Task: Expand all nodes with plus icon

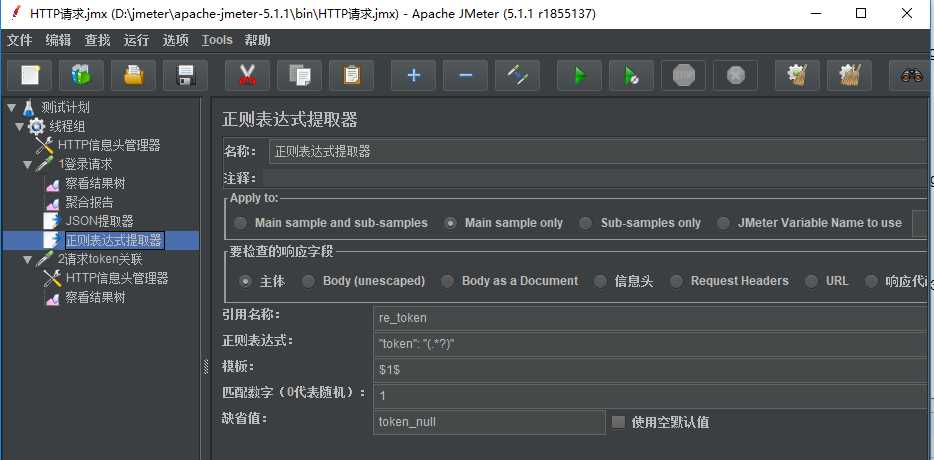Action: [x=413, y=76]
